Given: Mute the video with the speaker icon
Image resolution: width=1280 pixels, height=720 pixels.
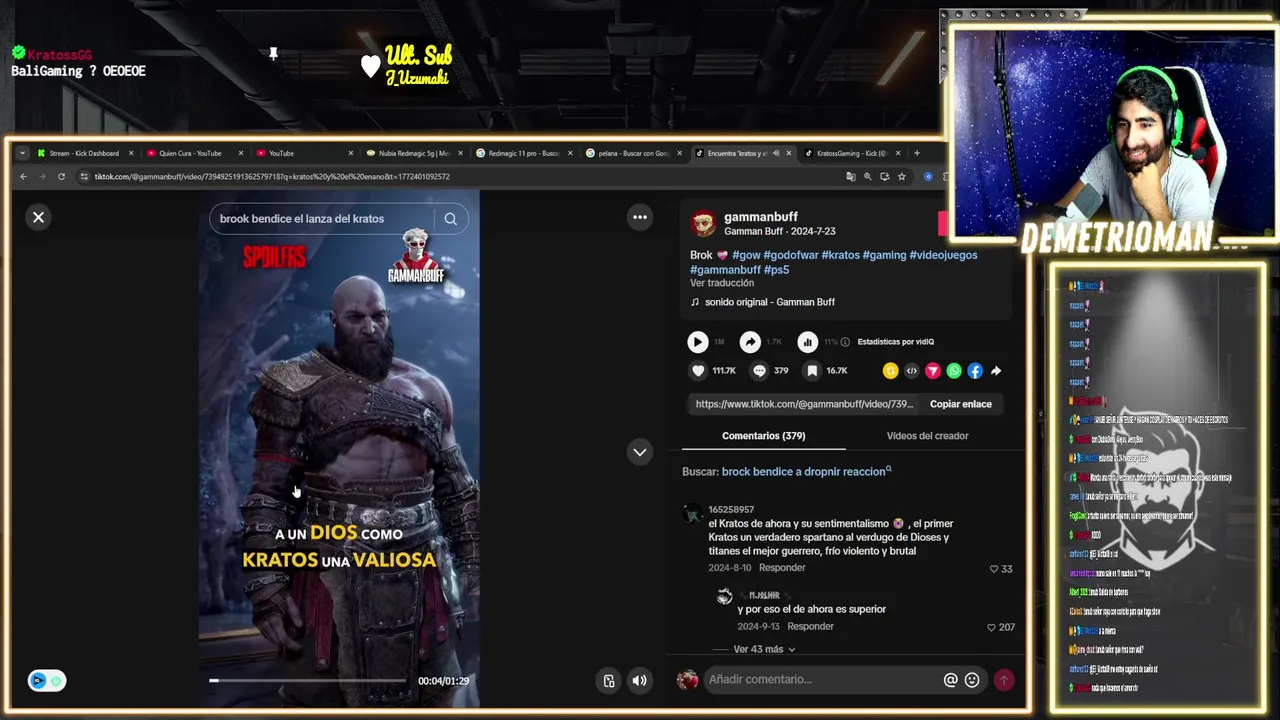Looking at the screenshot, I should pos(639,681).
